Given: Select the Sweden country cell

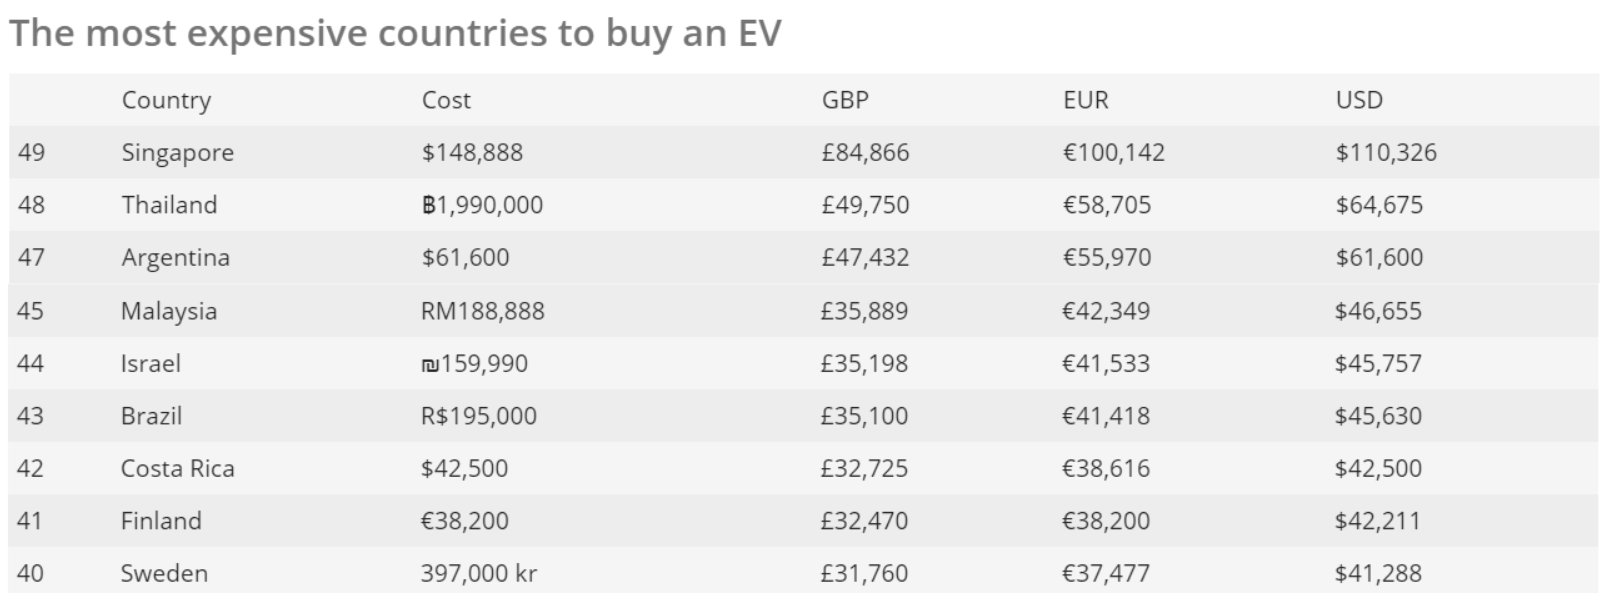Looking at the screenshot, I should [x=164, y=573].
